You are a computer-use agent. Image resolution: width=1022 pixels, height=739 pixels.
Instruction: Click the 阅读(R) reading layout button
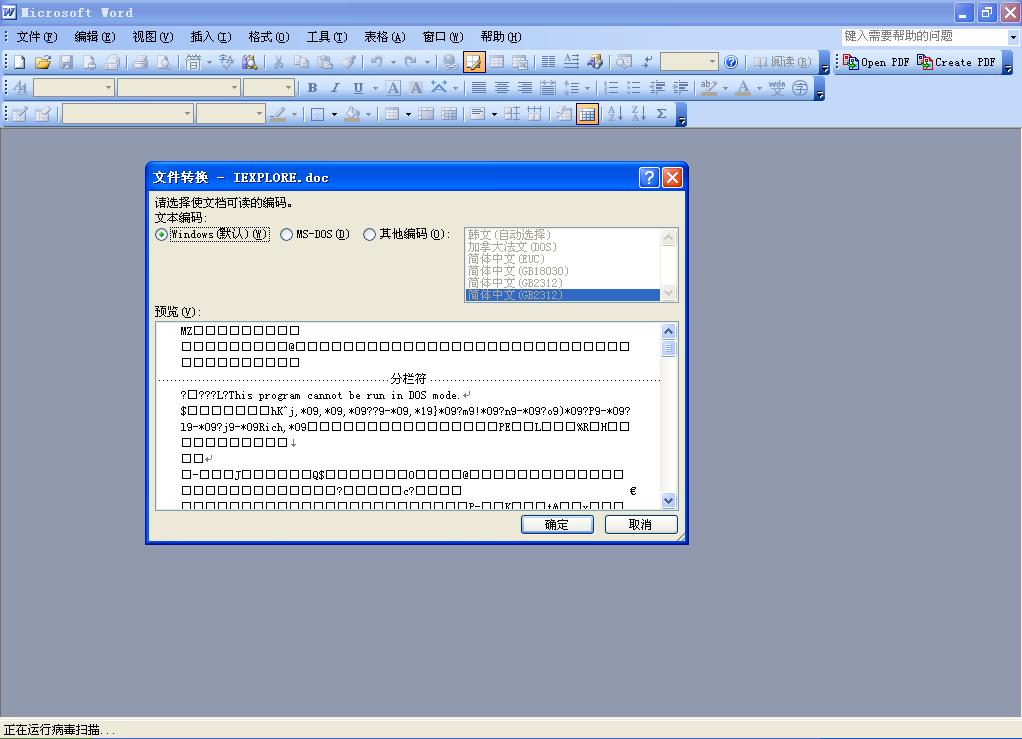[782, 62]
